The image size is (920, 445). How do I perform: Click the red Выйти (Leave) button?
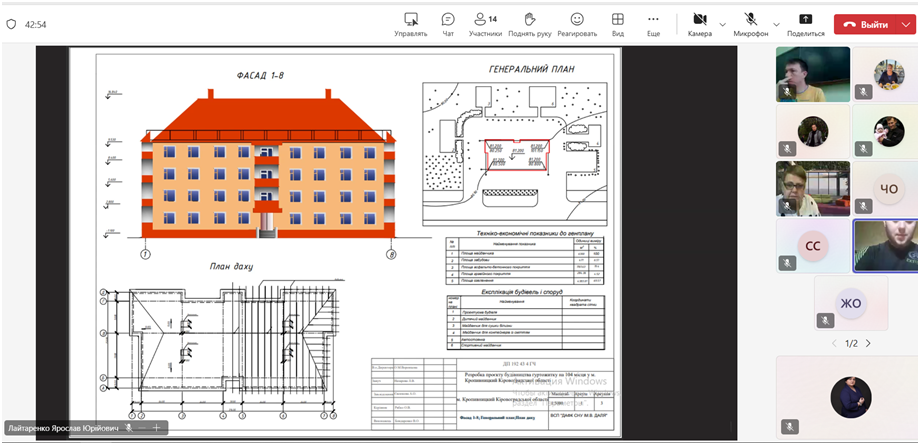click(x=865, y=24)
